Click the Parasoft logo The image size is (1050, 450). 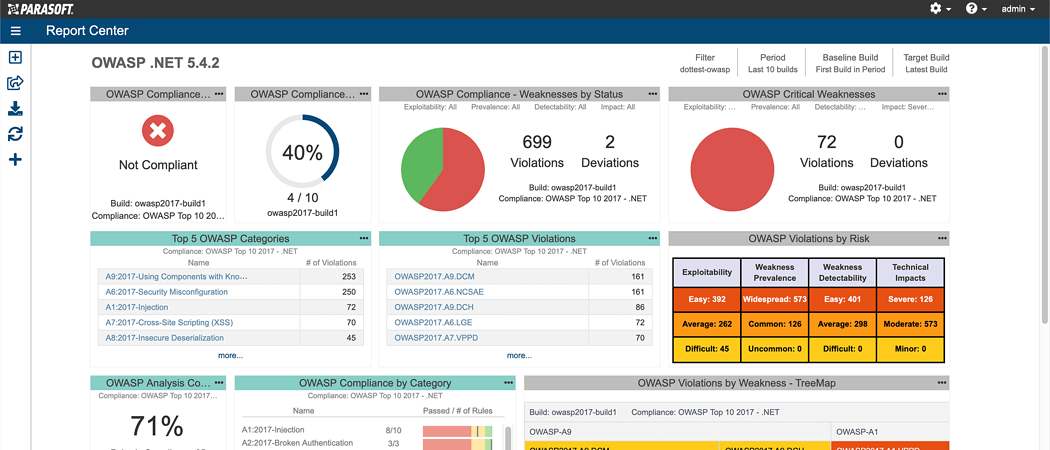click(41, 9)
